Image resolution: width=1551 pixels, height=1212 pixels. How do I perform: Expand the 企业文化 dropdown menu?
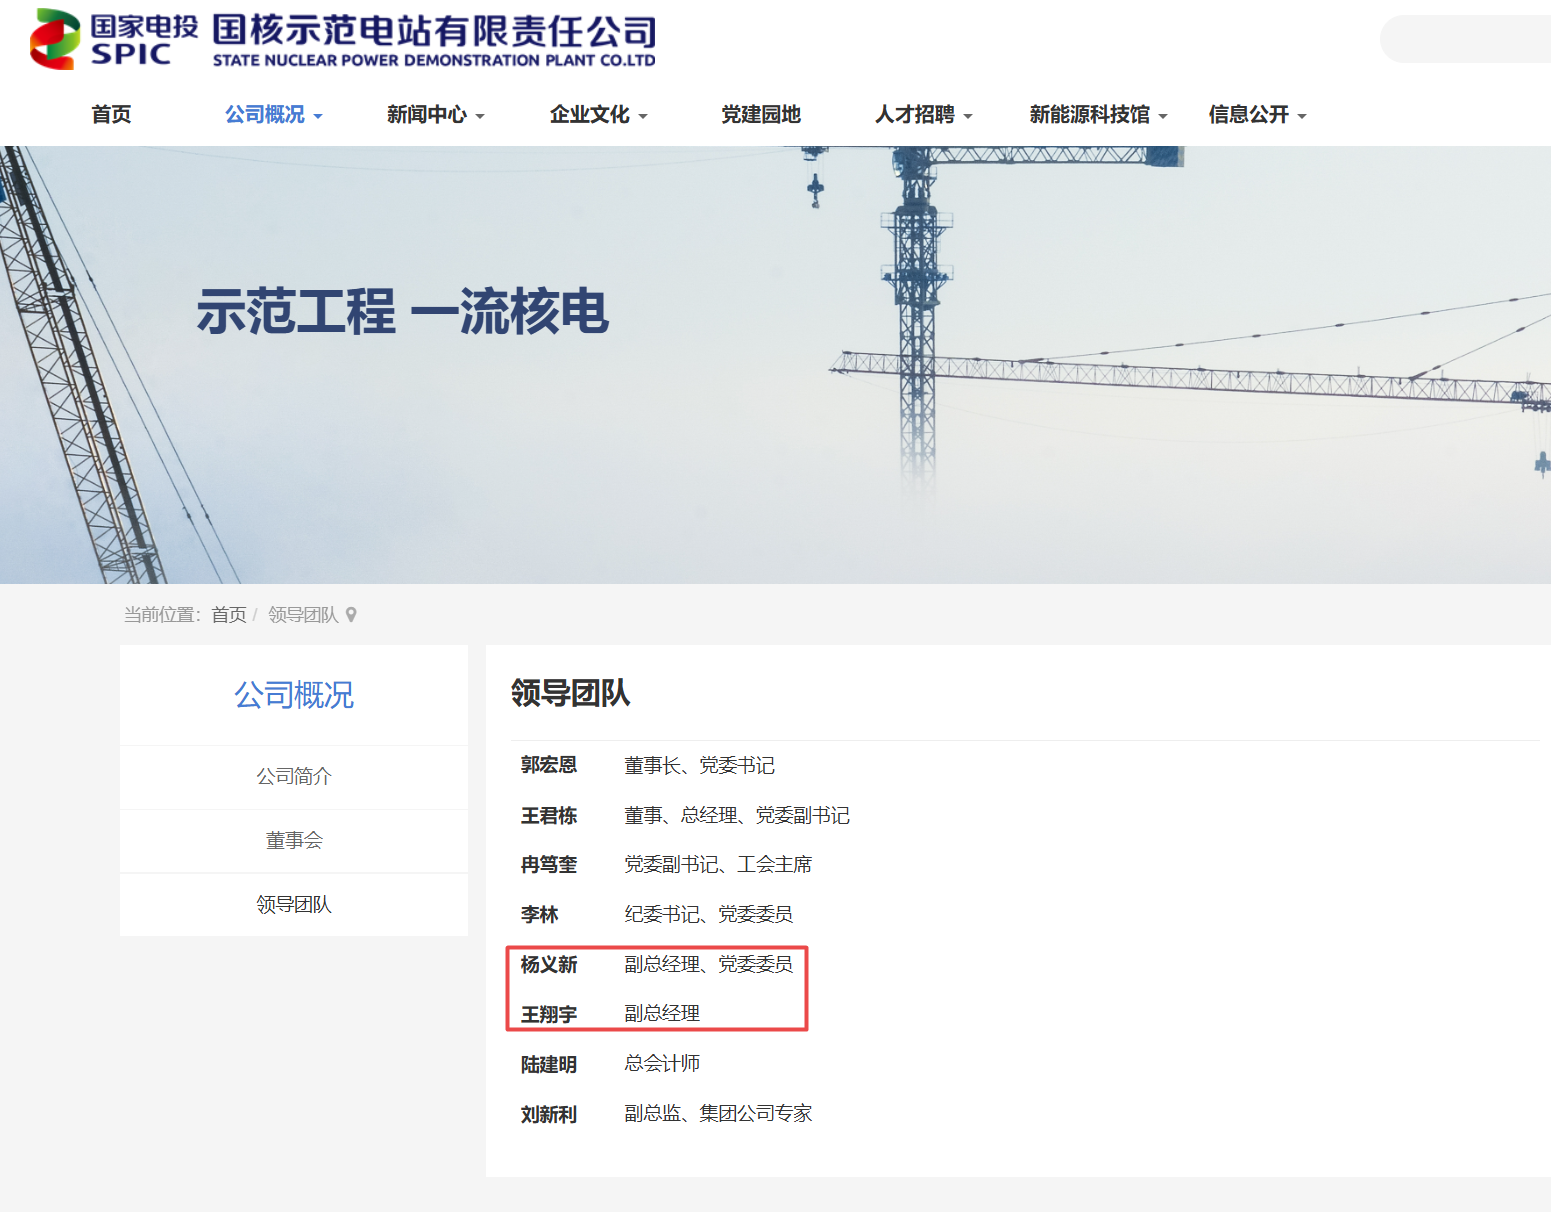(599, 115)
